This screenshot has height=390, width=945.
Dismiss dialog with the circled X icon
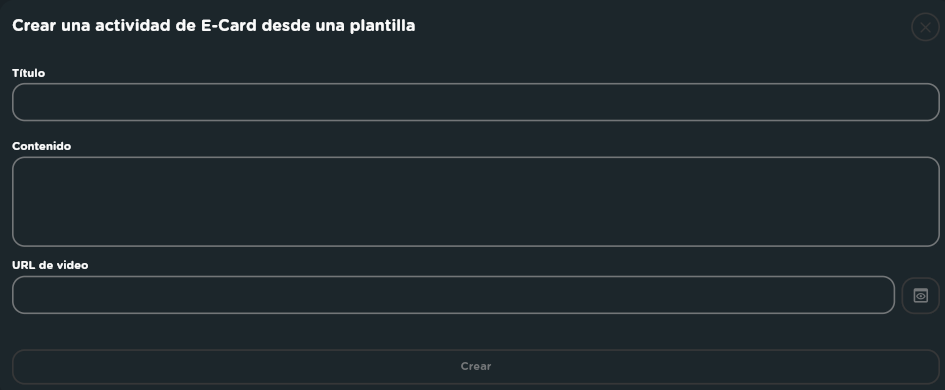(925, 27)
